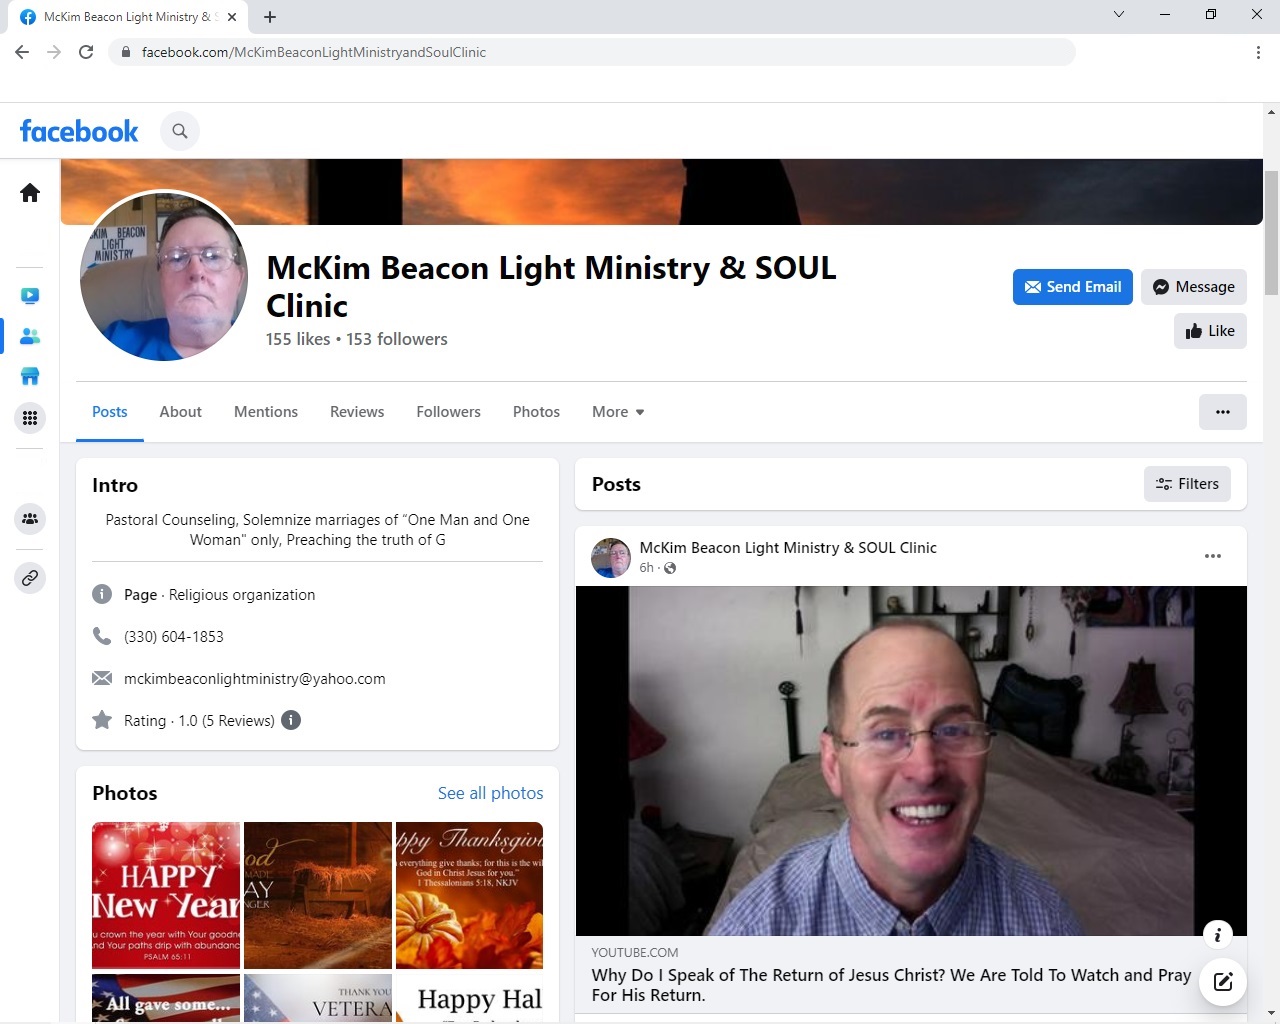Click the post author's small avatar

tap(611, 558)
